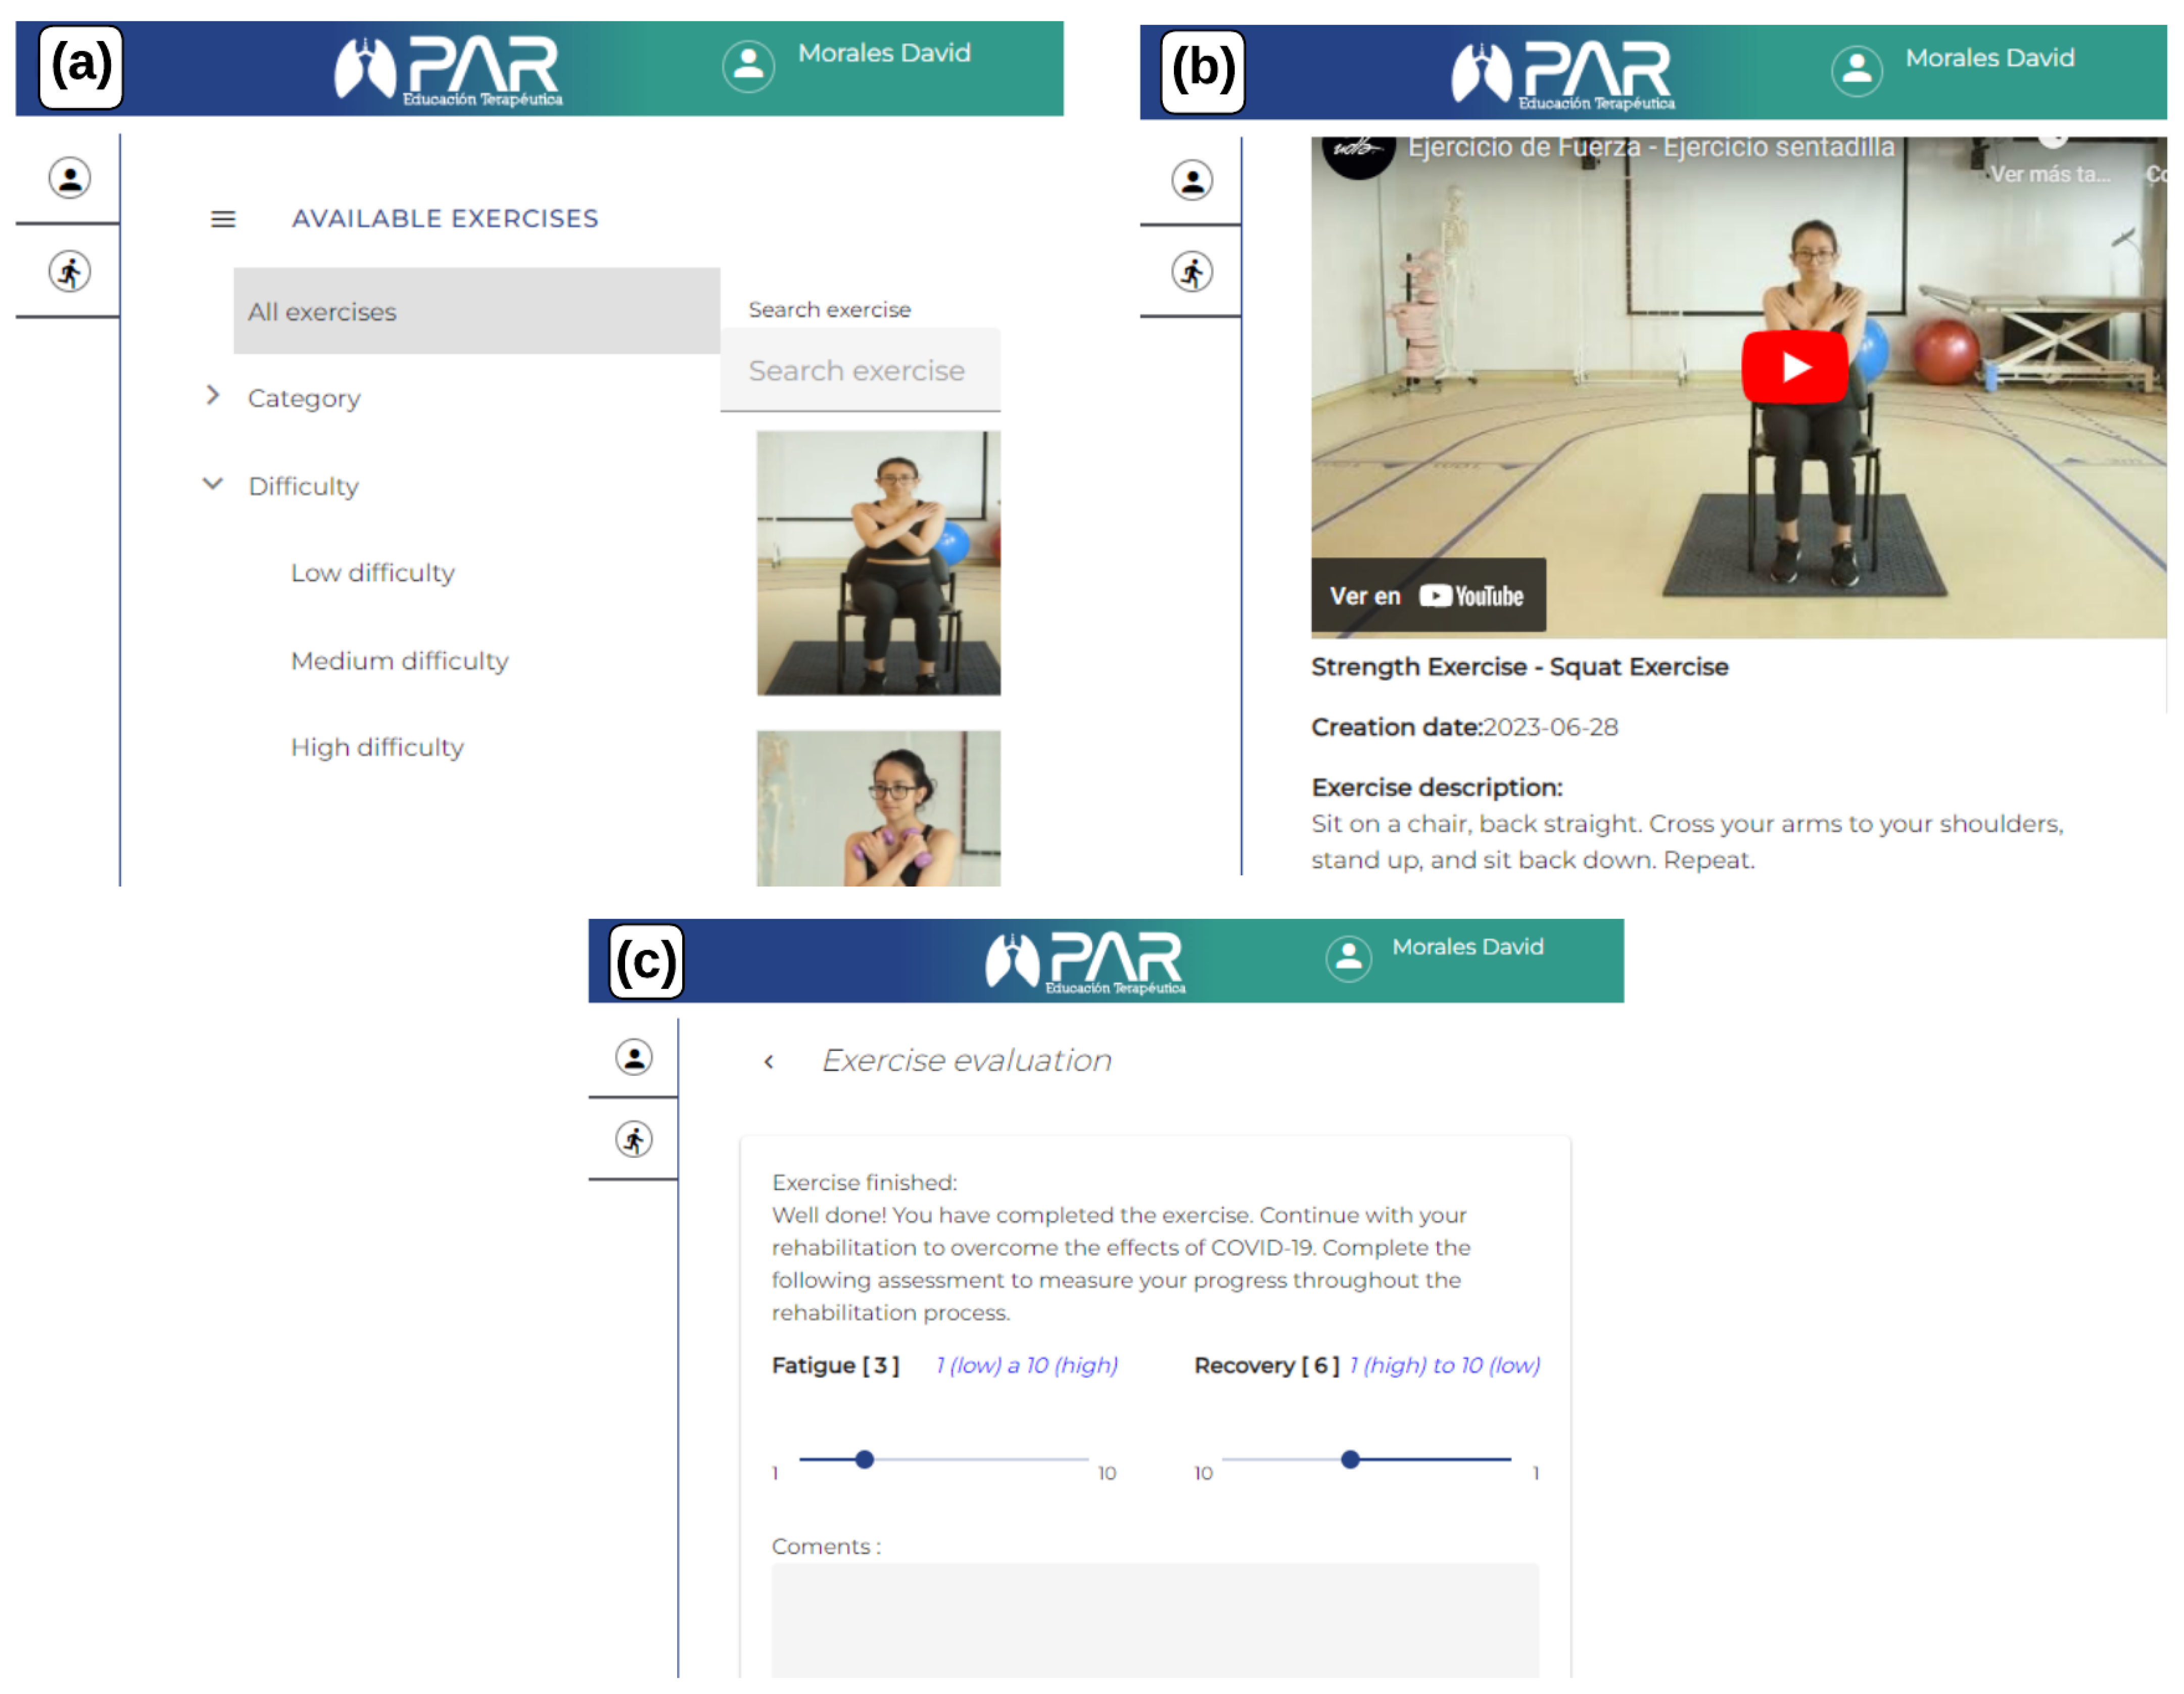The width and height of the screenshot is (2184, 1694).
Task: Click the profile icon in panel (c) sidebar
Action: [634, 1058]
